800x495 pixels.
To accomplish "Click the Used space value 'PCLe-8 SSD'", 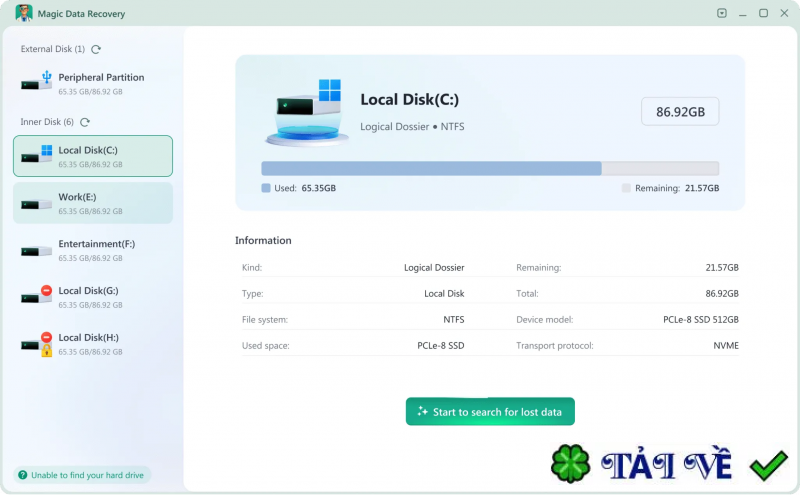I will [441, 345].
